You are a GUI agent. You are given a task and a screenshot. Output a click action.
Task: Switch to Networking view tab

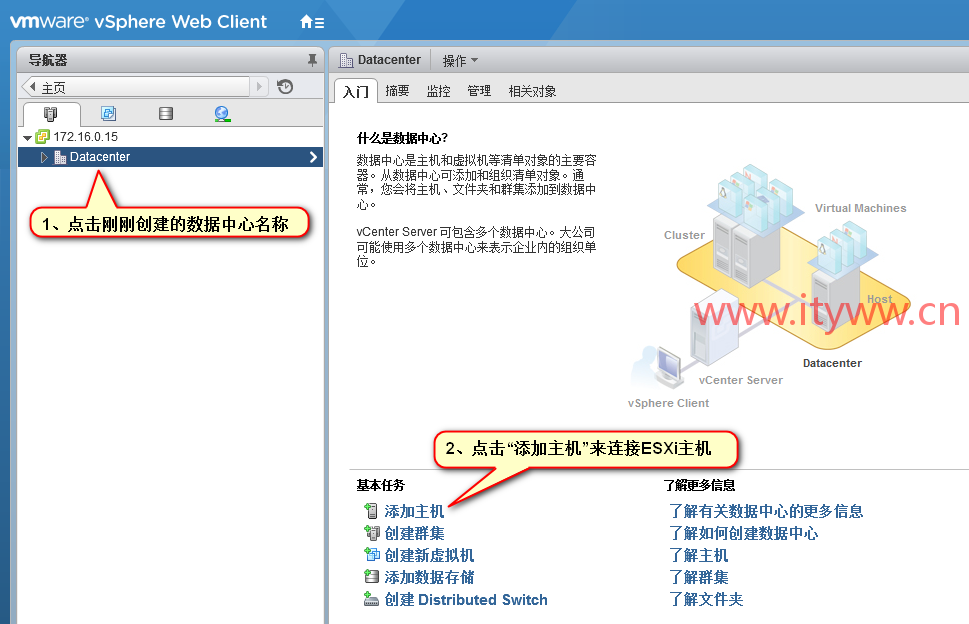pos(222,114)
